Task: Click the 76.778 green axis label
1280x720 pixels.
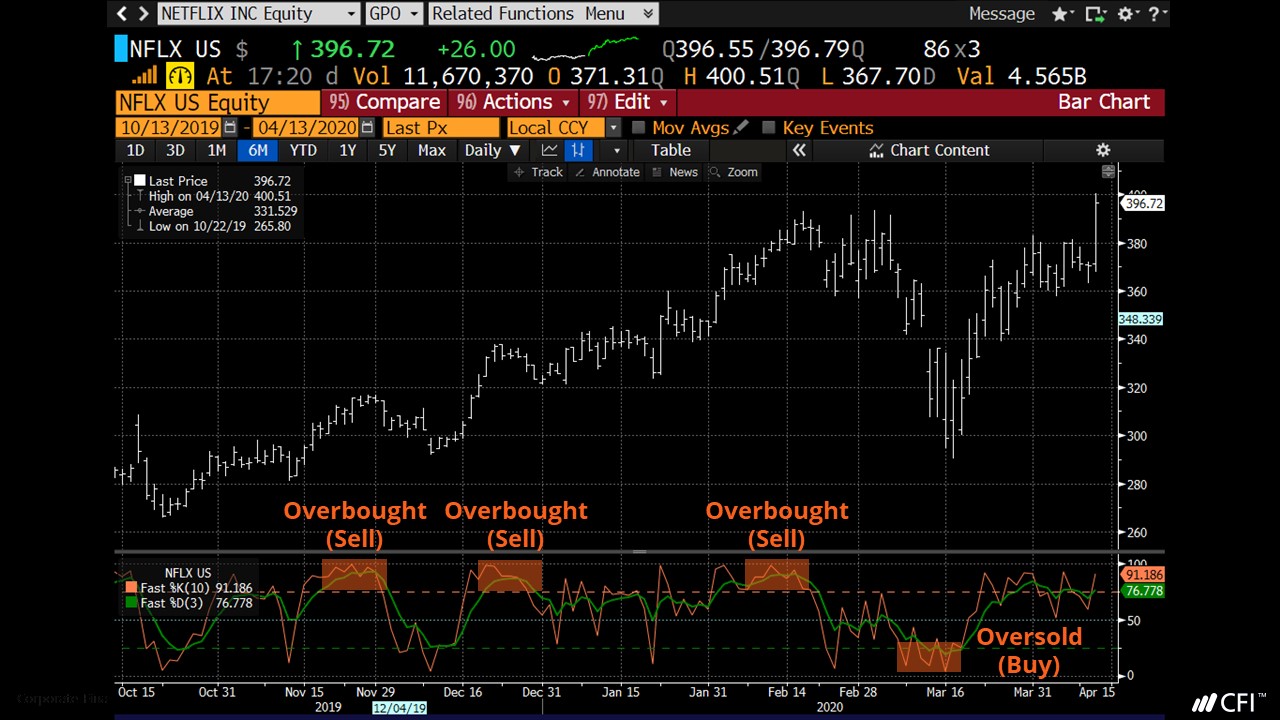Action: pyautogui.click(x=1143, y=591)
